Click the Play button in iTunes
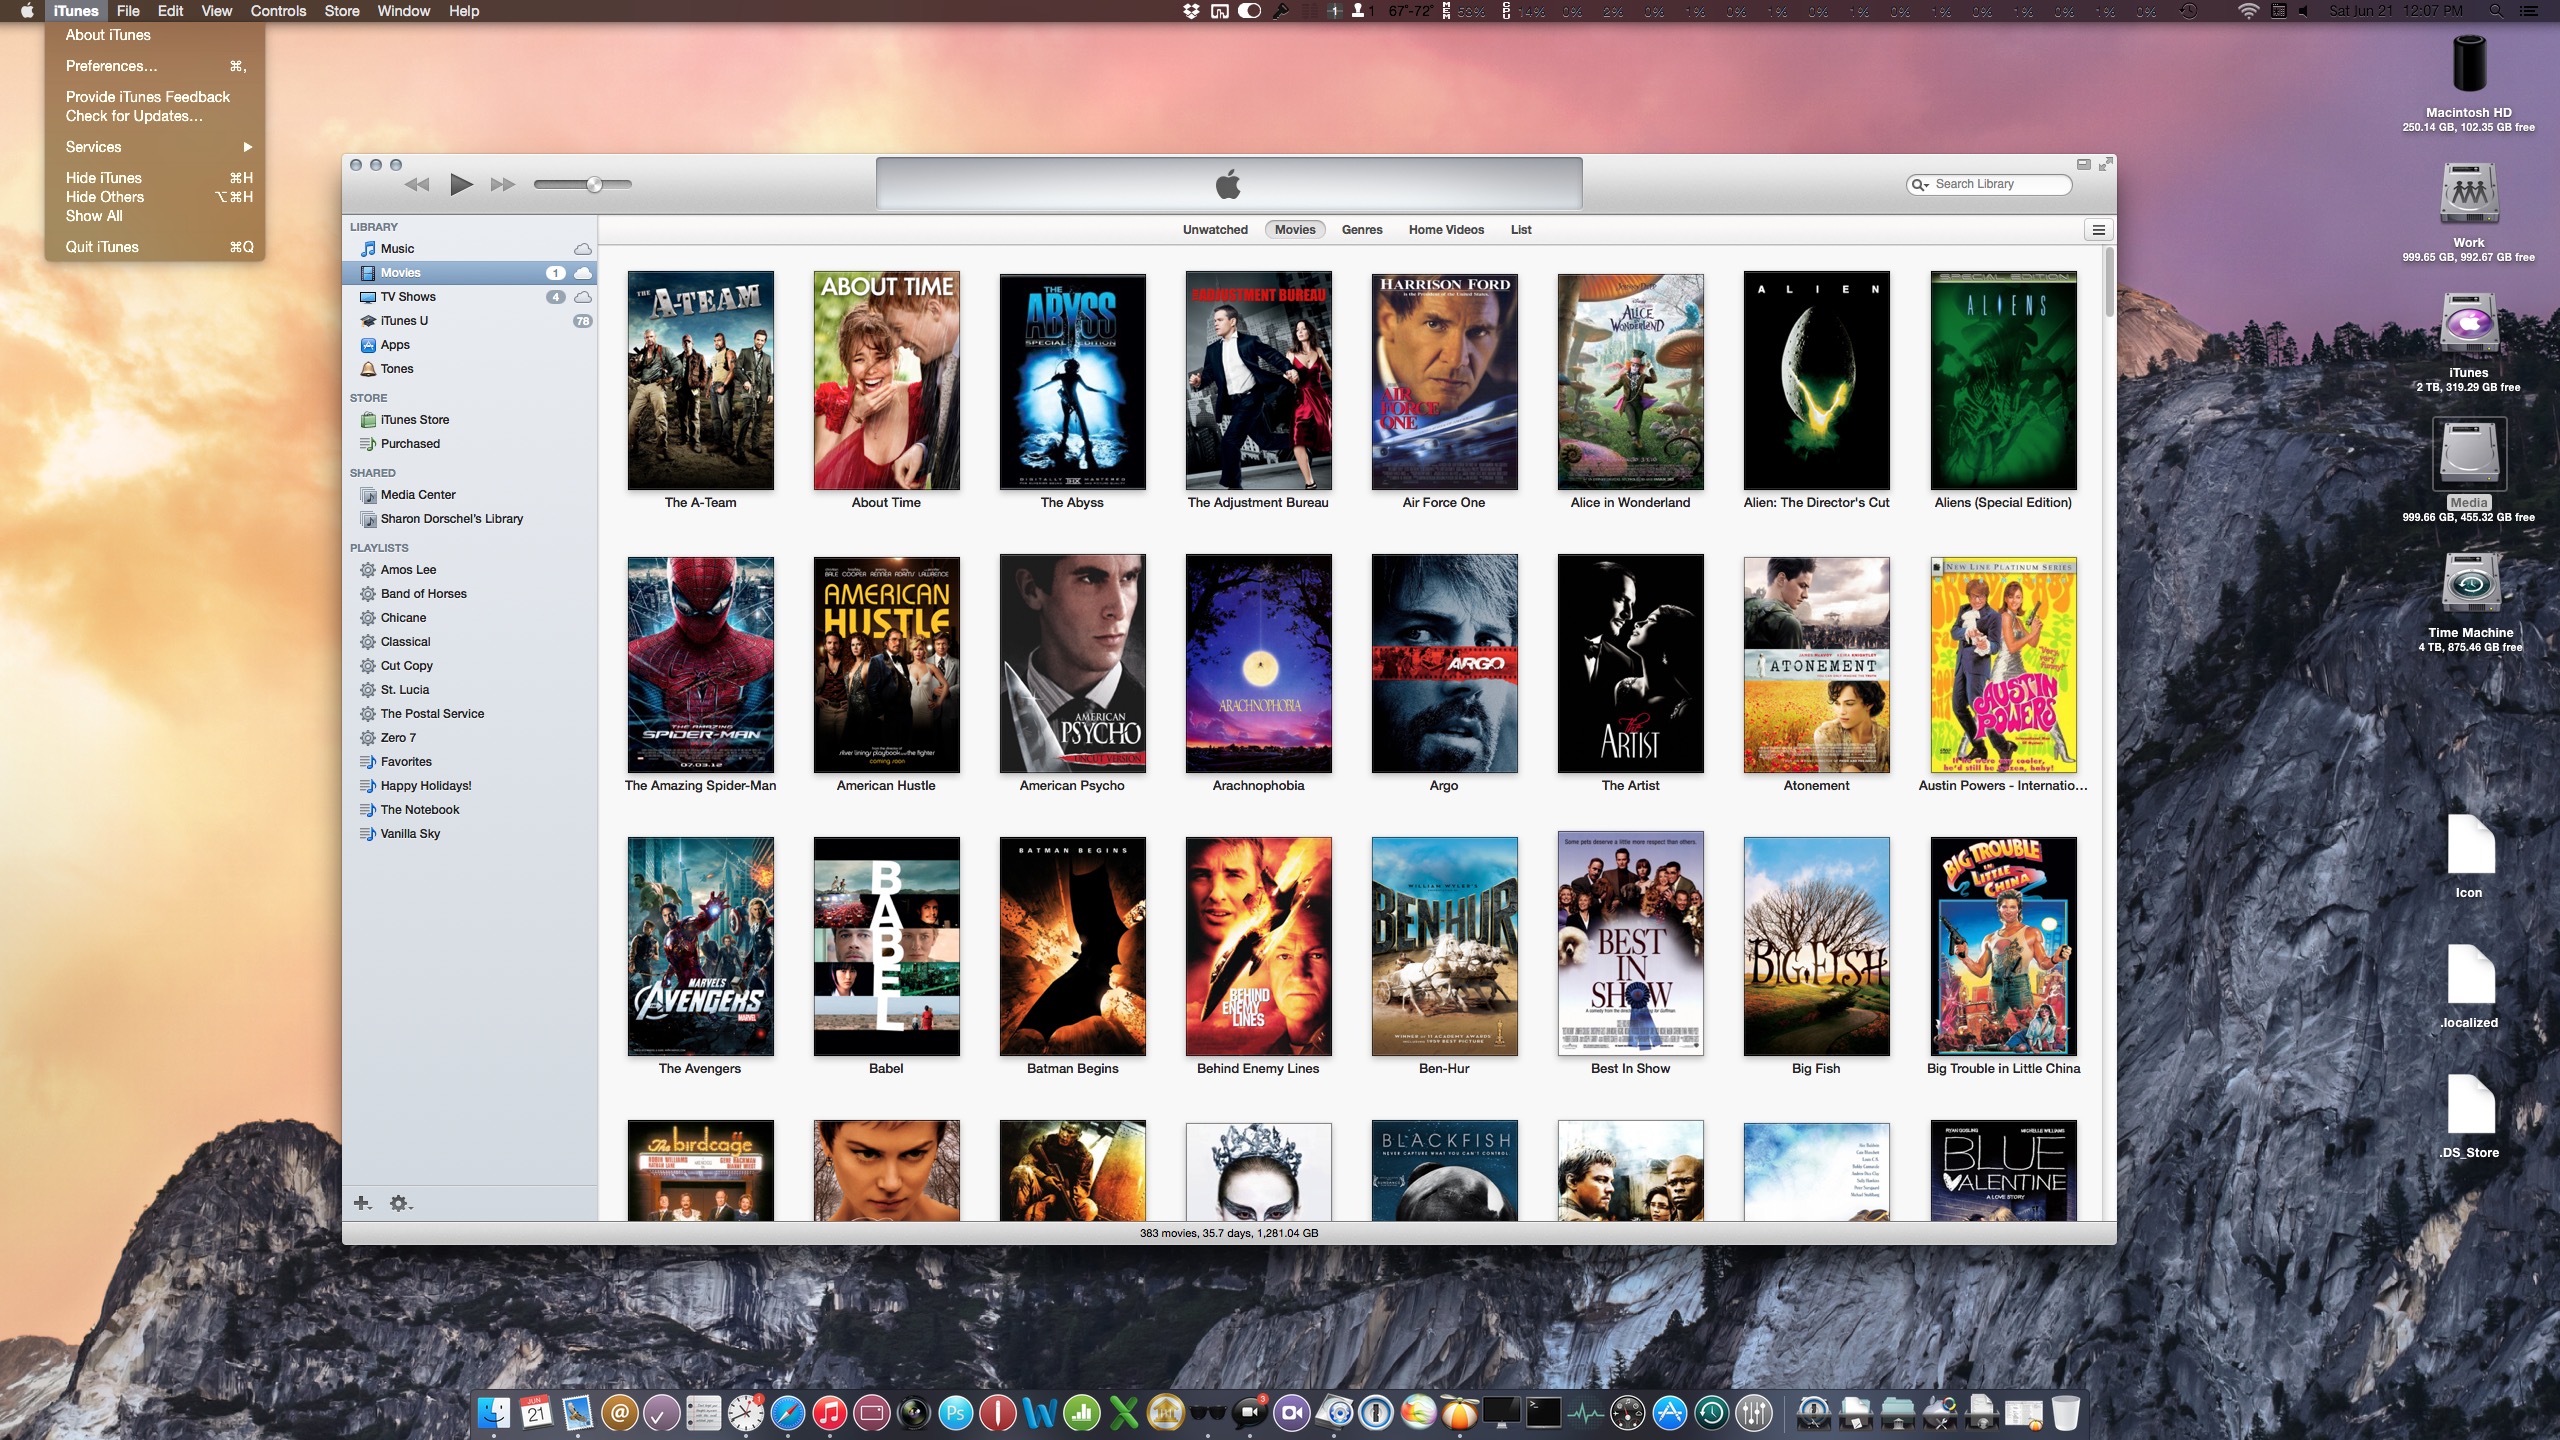The height and width of the screenshot is (1440, 2560). [x=461, y=184]
